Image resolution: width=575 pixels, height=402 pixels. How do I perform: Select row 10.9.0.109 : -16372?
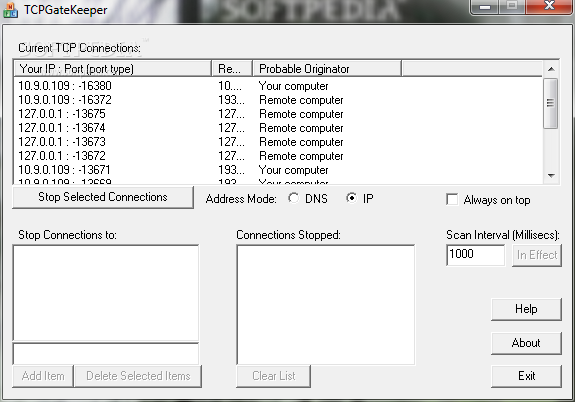[278, 100]
